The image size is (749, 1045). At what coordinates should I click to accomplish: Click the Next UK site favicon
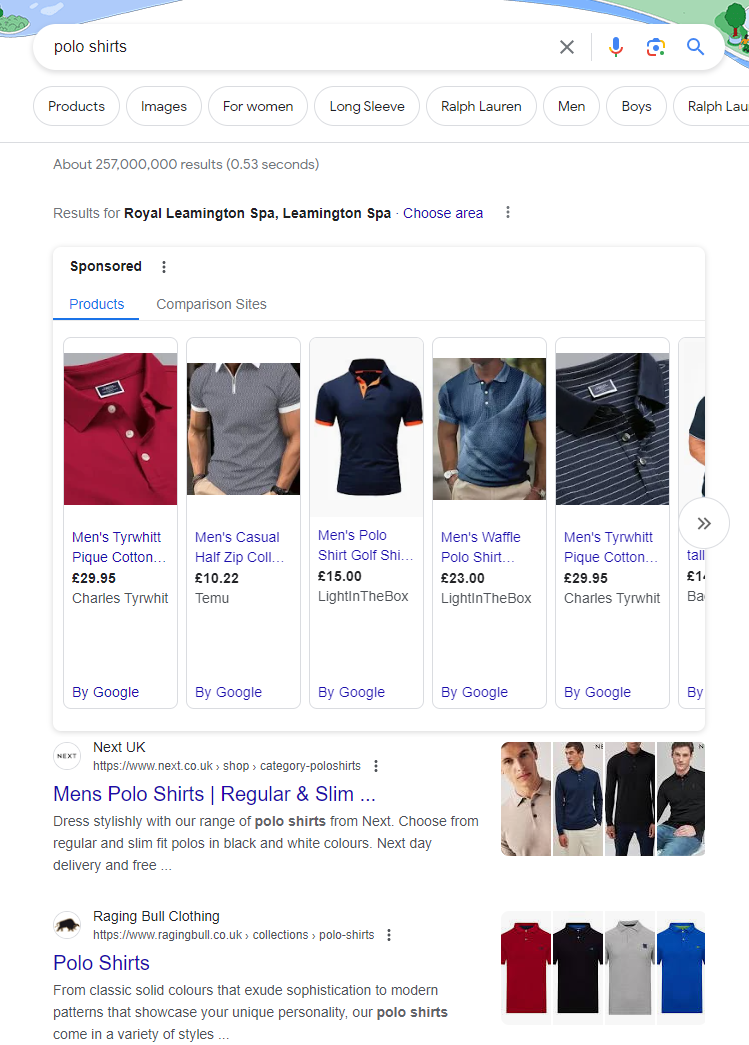67,756
